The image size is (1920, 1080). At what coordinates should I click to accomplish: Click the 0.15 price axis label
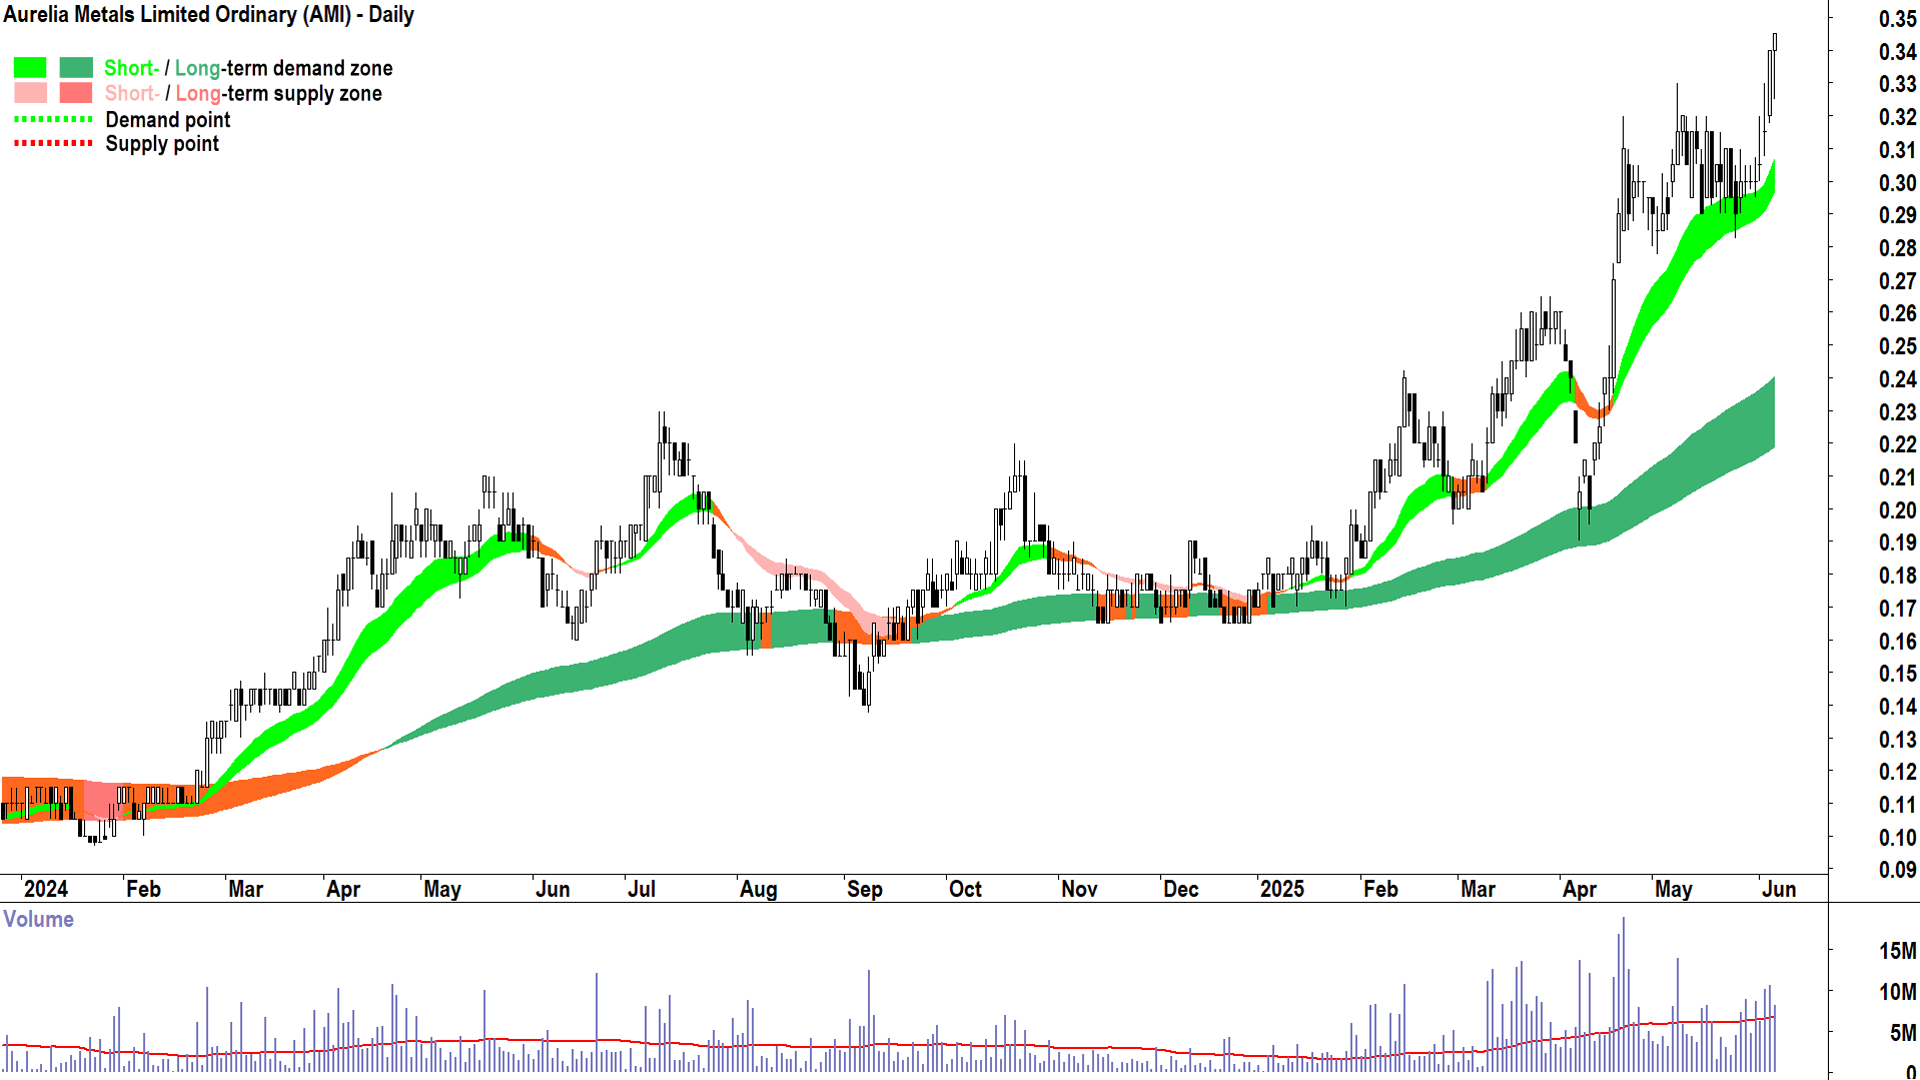1897,674
